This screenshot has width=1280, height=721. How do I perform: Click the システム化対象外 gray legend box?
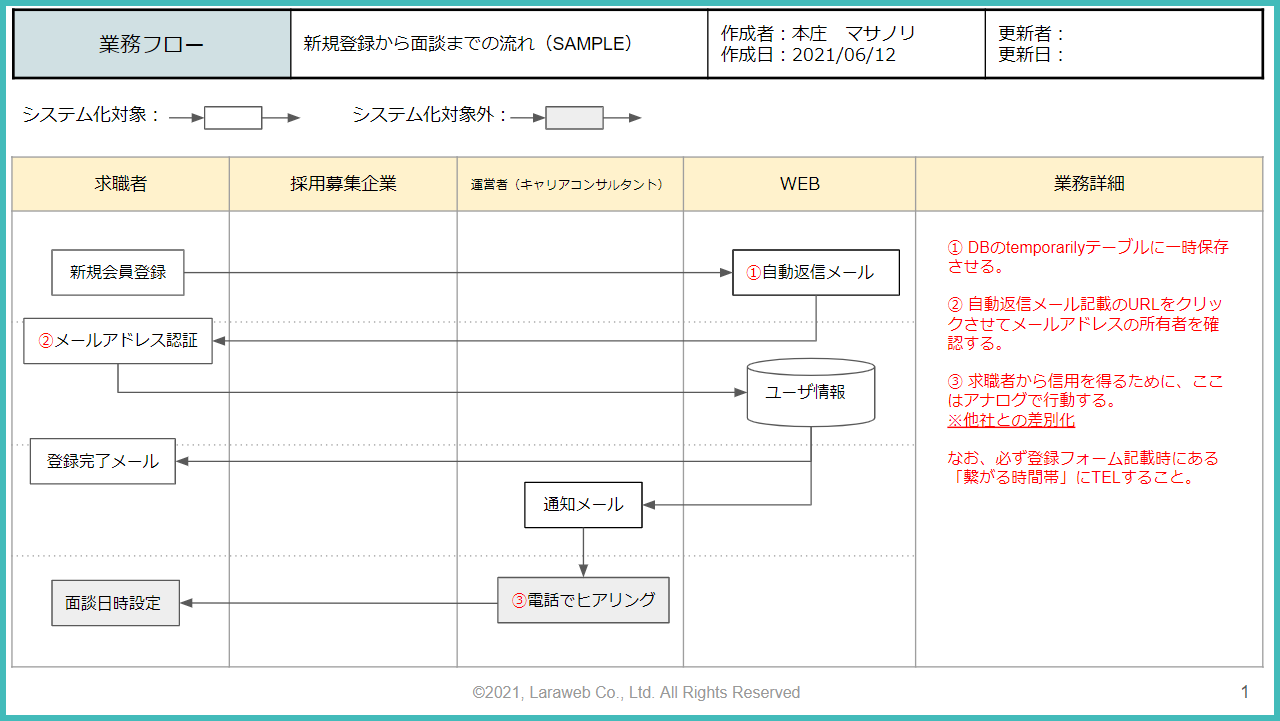(572, 117)
